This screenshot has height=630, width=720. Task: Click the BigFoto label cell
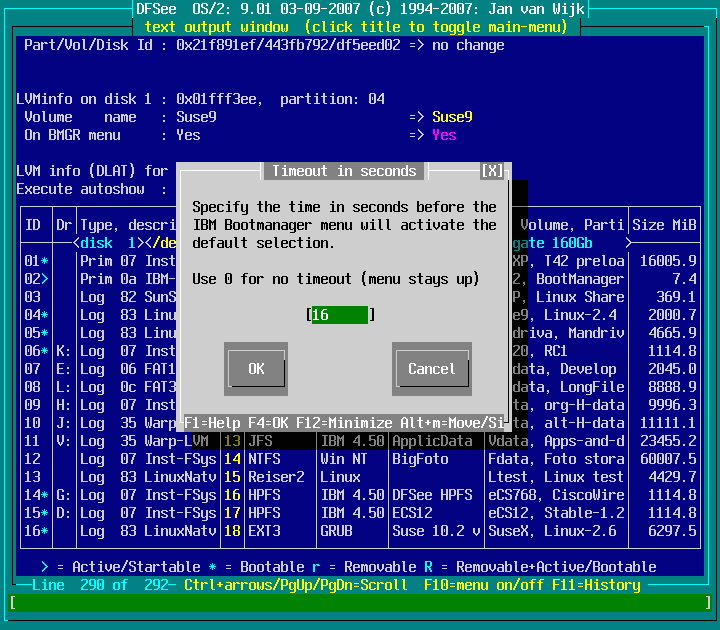(420, 459)
